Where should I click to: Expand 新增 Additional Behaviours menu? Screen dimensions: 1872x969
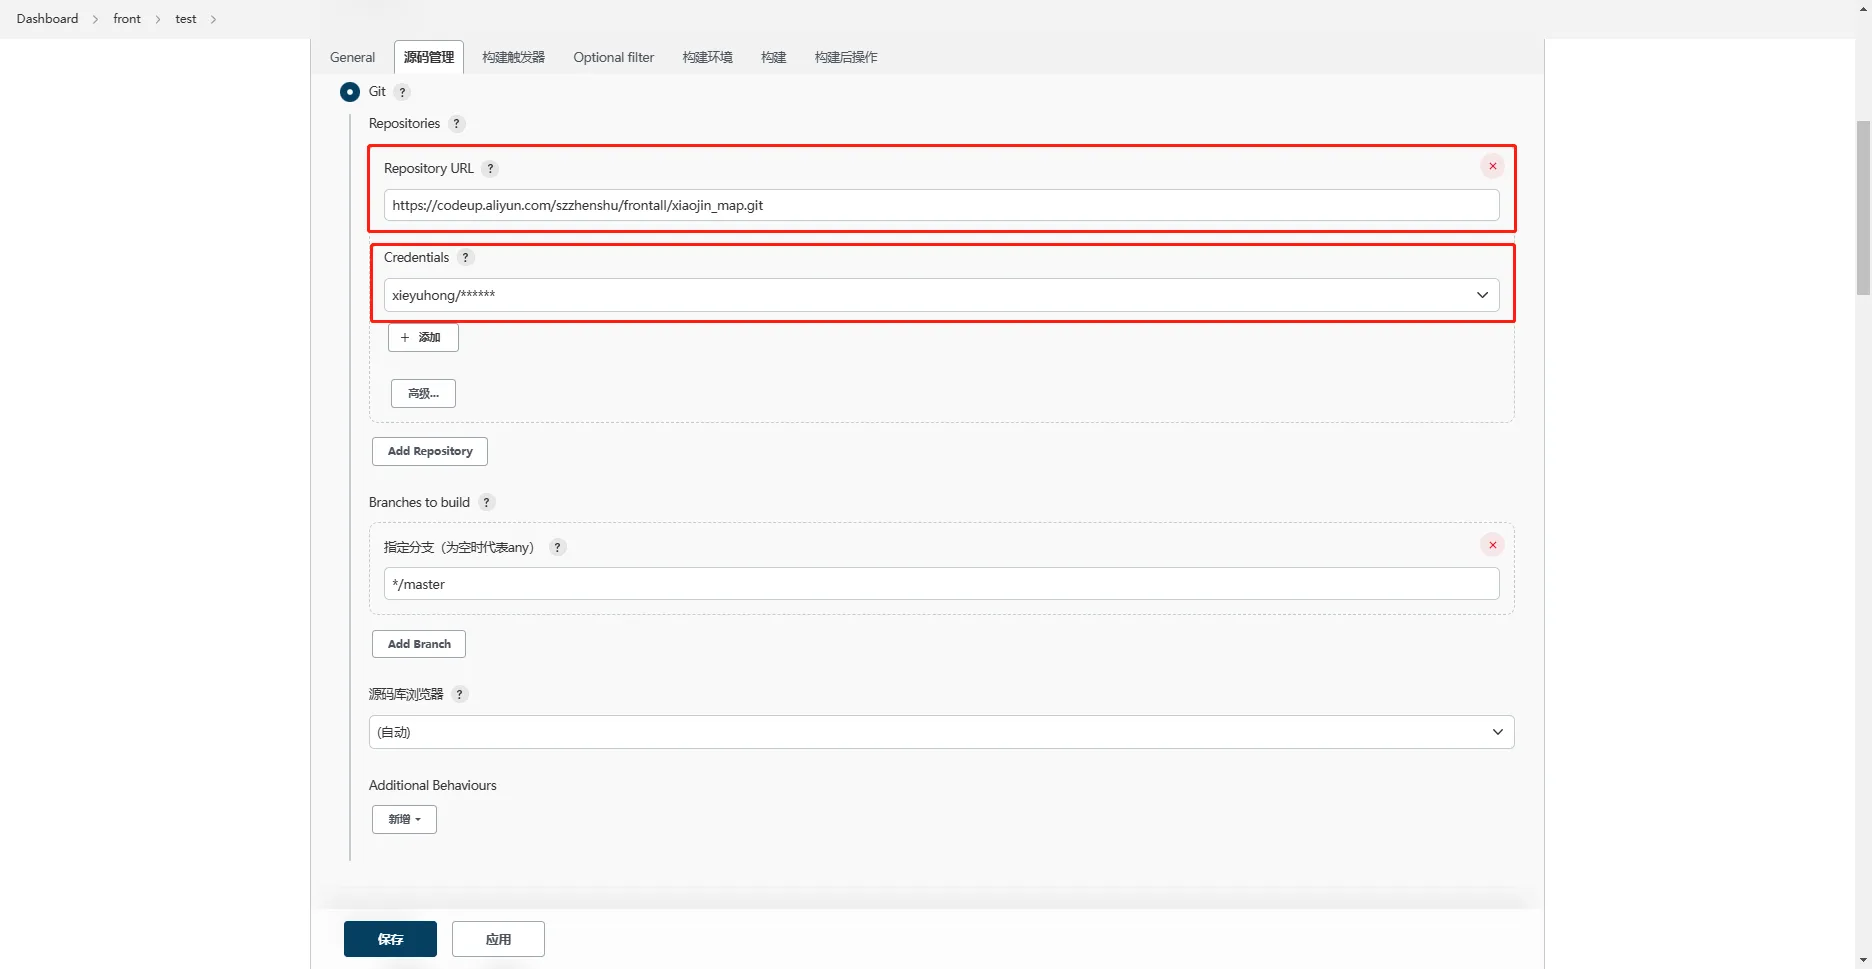point(404,820)
